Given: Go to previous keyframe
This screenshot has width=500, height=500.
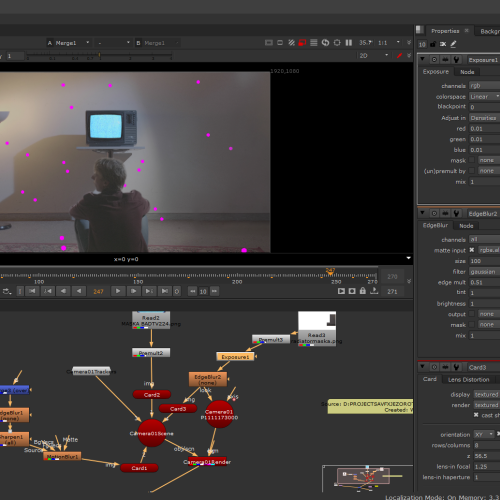Looking at the screenshot, I should coord(48,291).
